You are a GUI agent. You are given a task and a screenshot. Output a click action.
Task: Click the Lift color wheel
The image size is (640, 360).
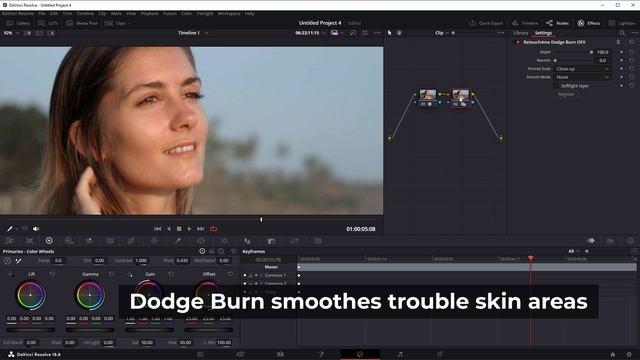pos(31,295)
